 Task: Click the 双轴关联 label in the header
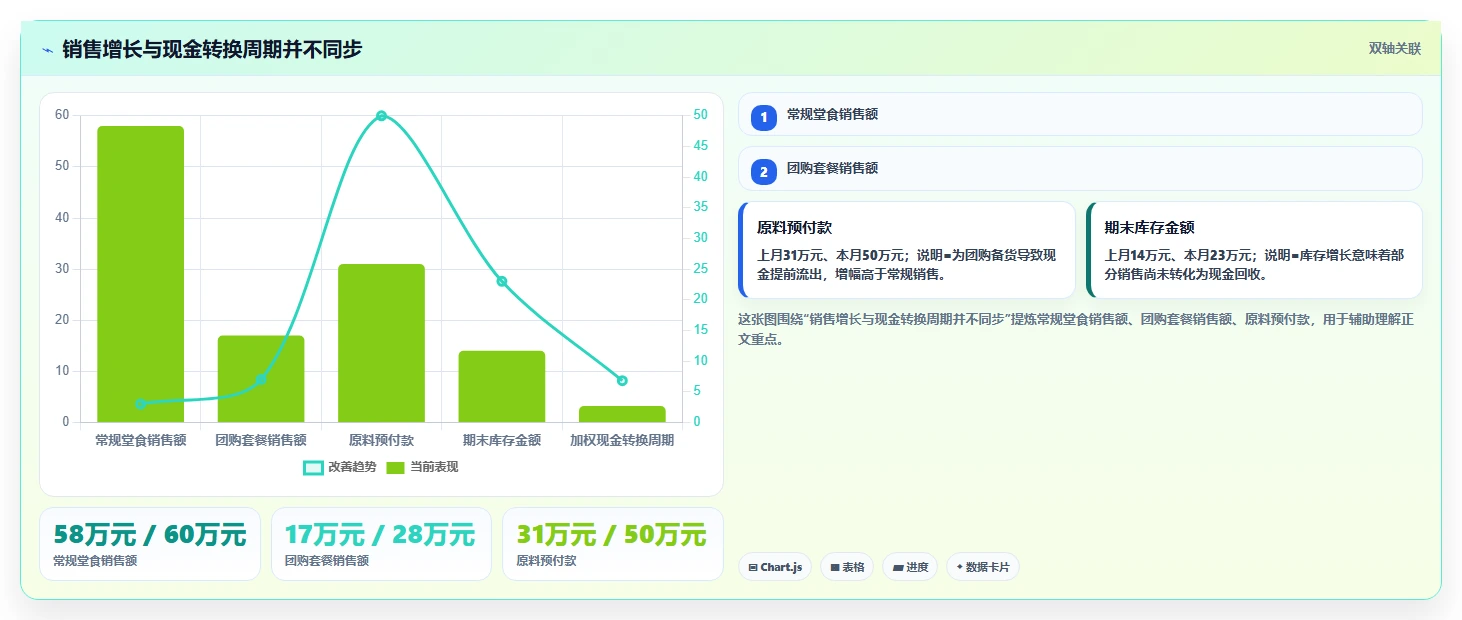pyautogui.click(x=1394, y=49)
